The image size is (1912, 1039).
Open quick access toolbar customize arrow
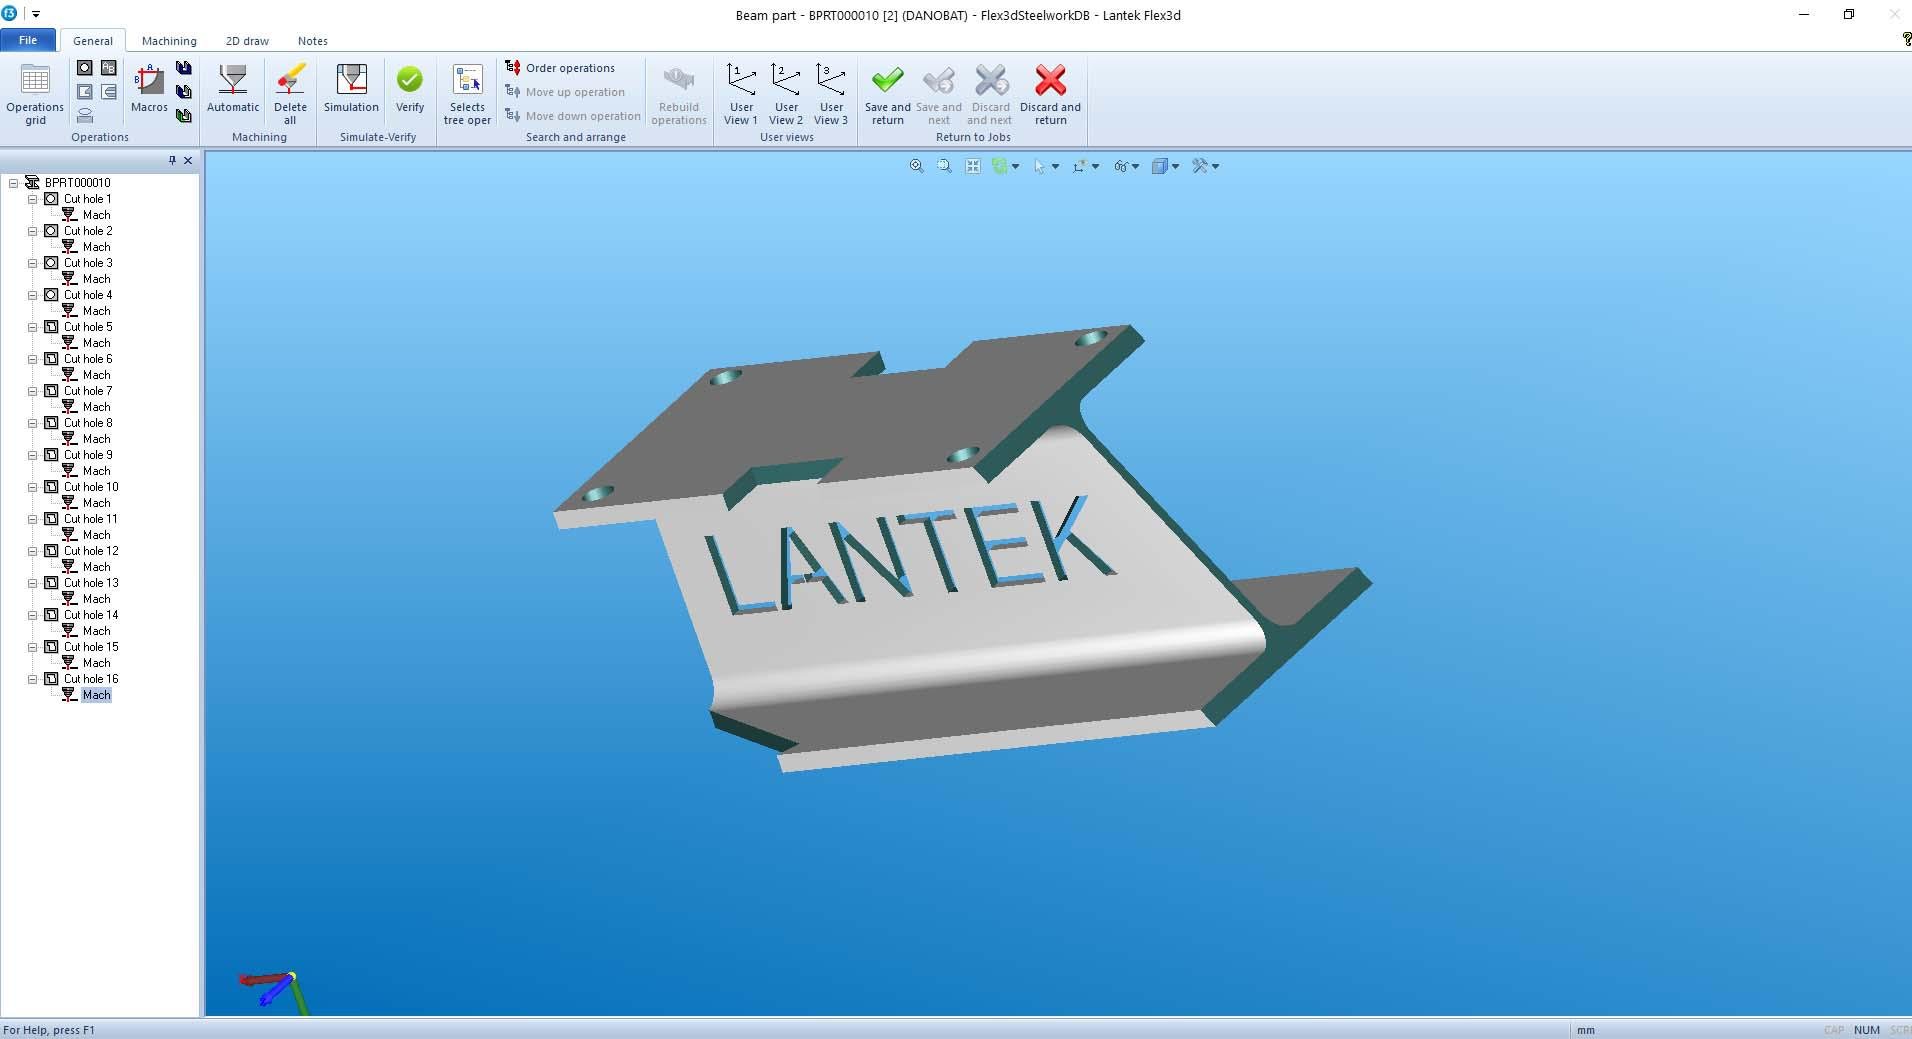tap(36, 14)
